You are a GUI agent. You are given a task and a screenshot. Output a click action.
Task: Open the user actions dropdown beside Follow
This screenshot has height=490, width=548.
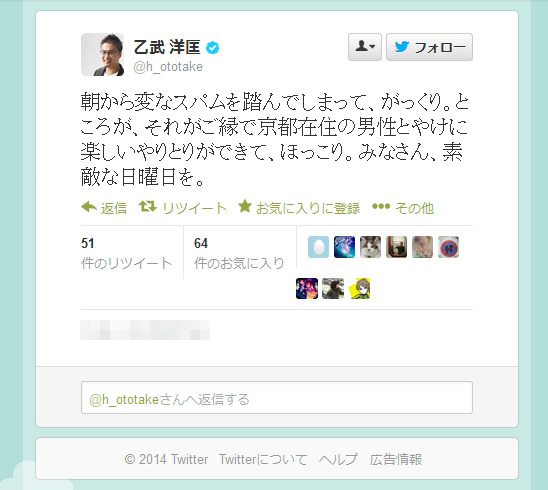click(x=365, y=47)
